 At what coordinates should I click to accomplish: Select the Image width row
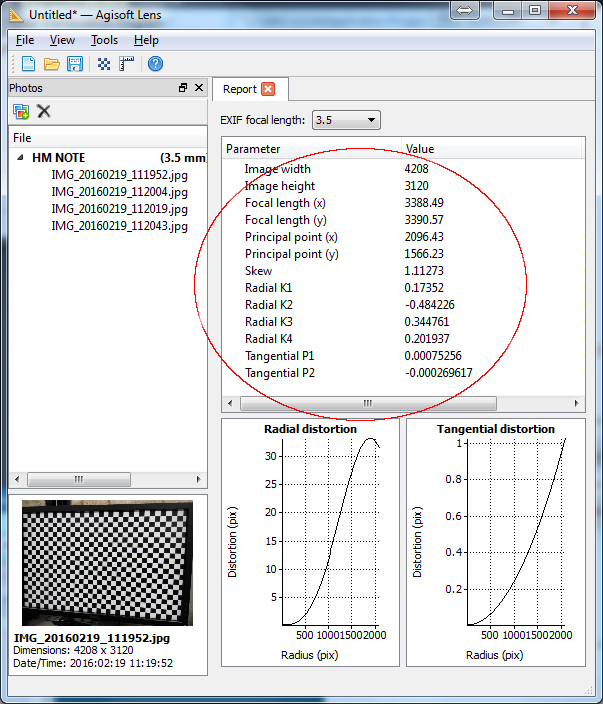[403, 169]
